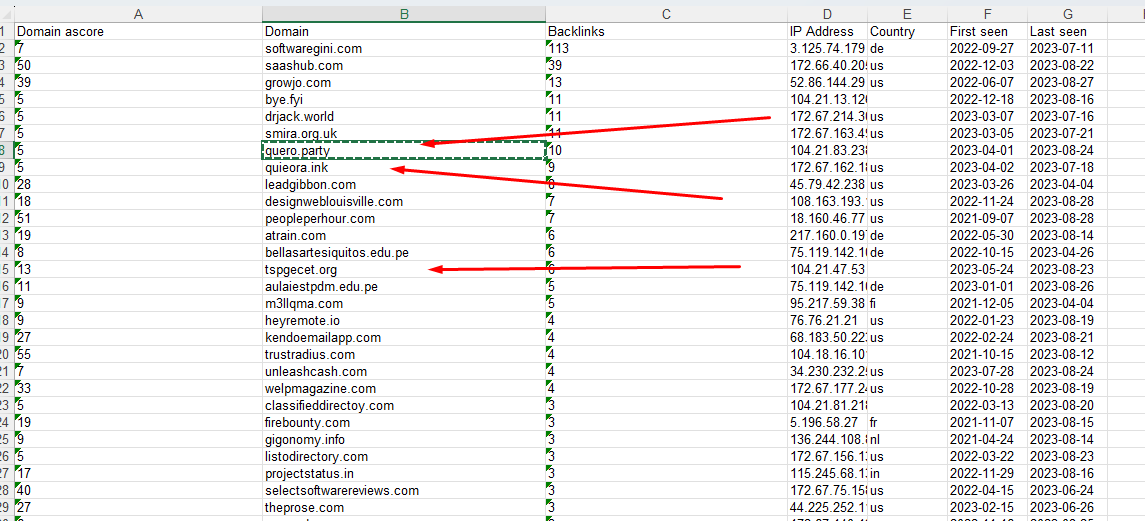
Task: Select the welpmagazine.com cell
Action: [x=404, y=388]
